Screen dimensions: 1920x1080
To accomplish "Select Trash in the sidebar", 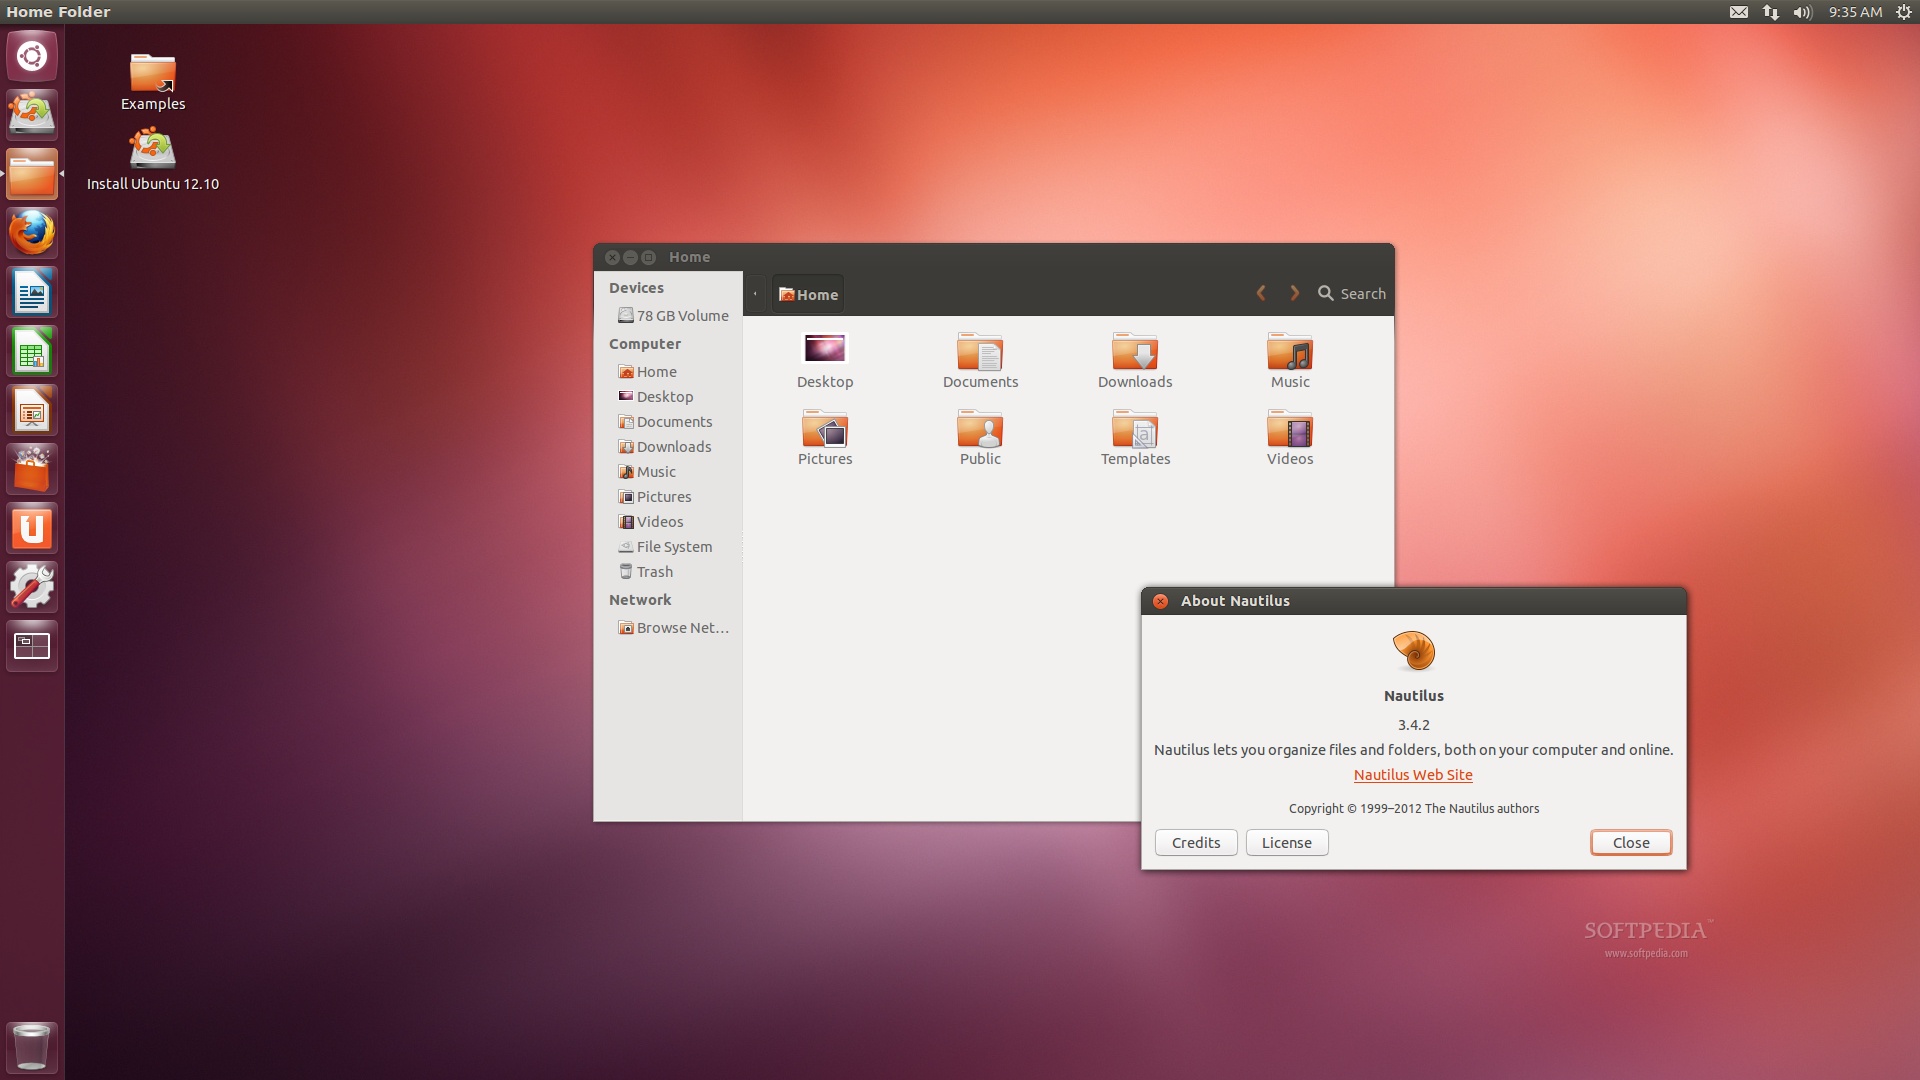I will [654, 572].
